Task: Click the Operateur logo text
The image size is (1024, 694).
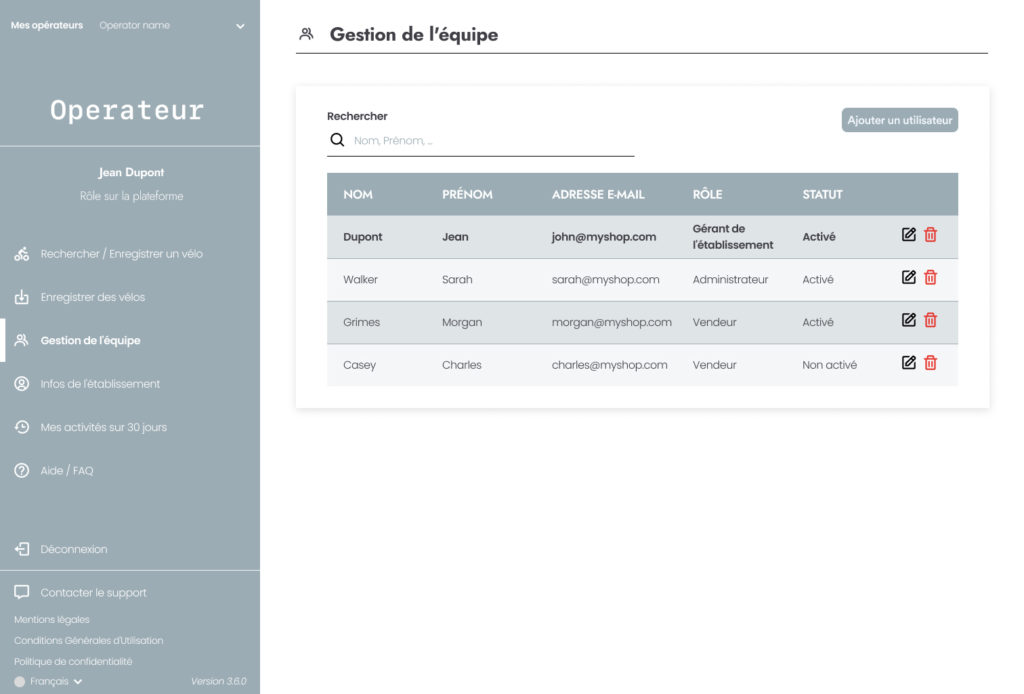Action: click(127, 110)
